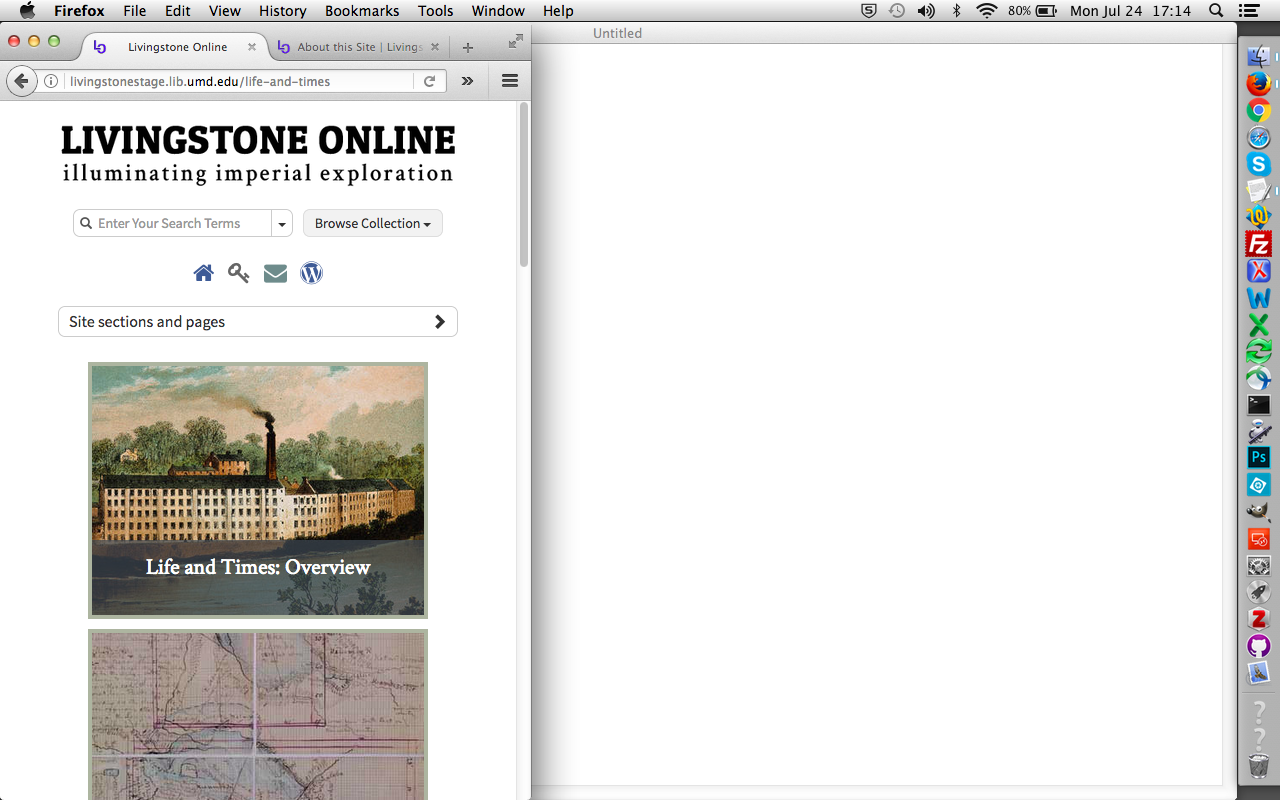Click the Firefox back arrow button
The width and height of the screenshot is (1280, 800).
tap(21, 81)
